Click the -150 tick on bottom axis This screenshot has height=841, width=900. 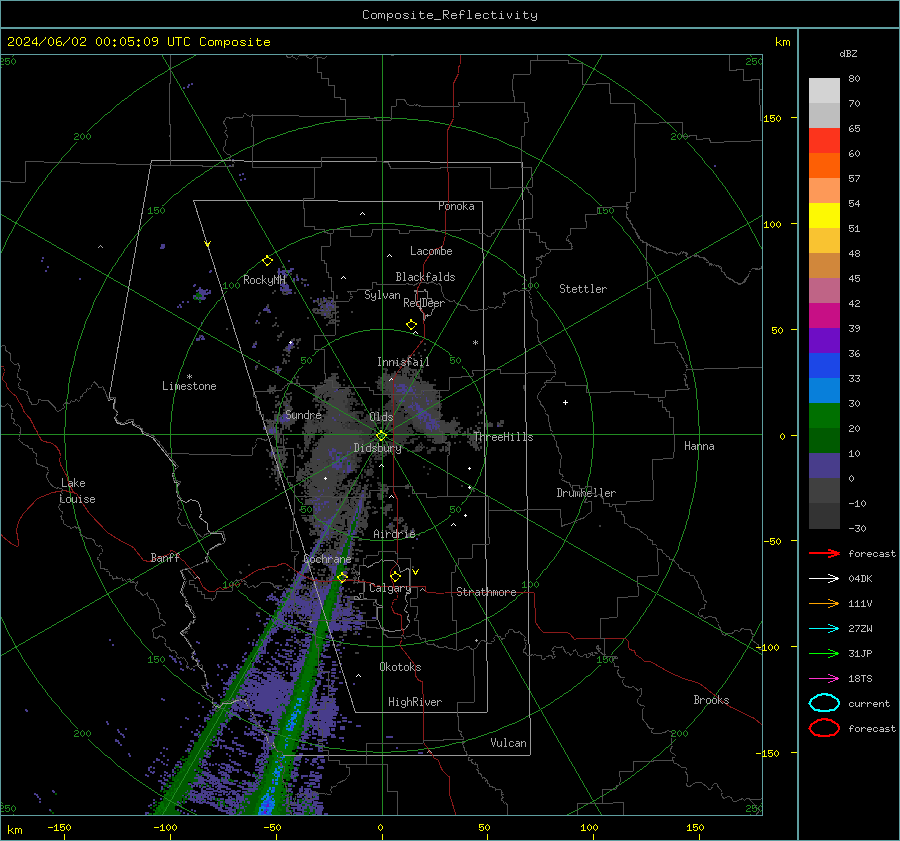(x=59, y=827)
